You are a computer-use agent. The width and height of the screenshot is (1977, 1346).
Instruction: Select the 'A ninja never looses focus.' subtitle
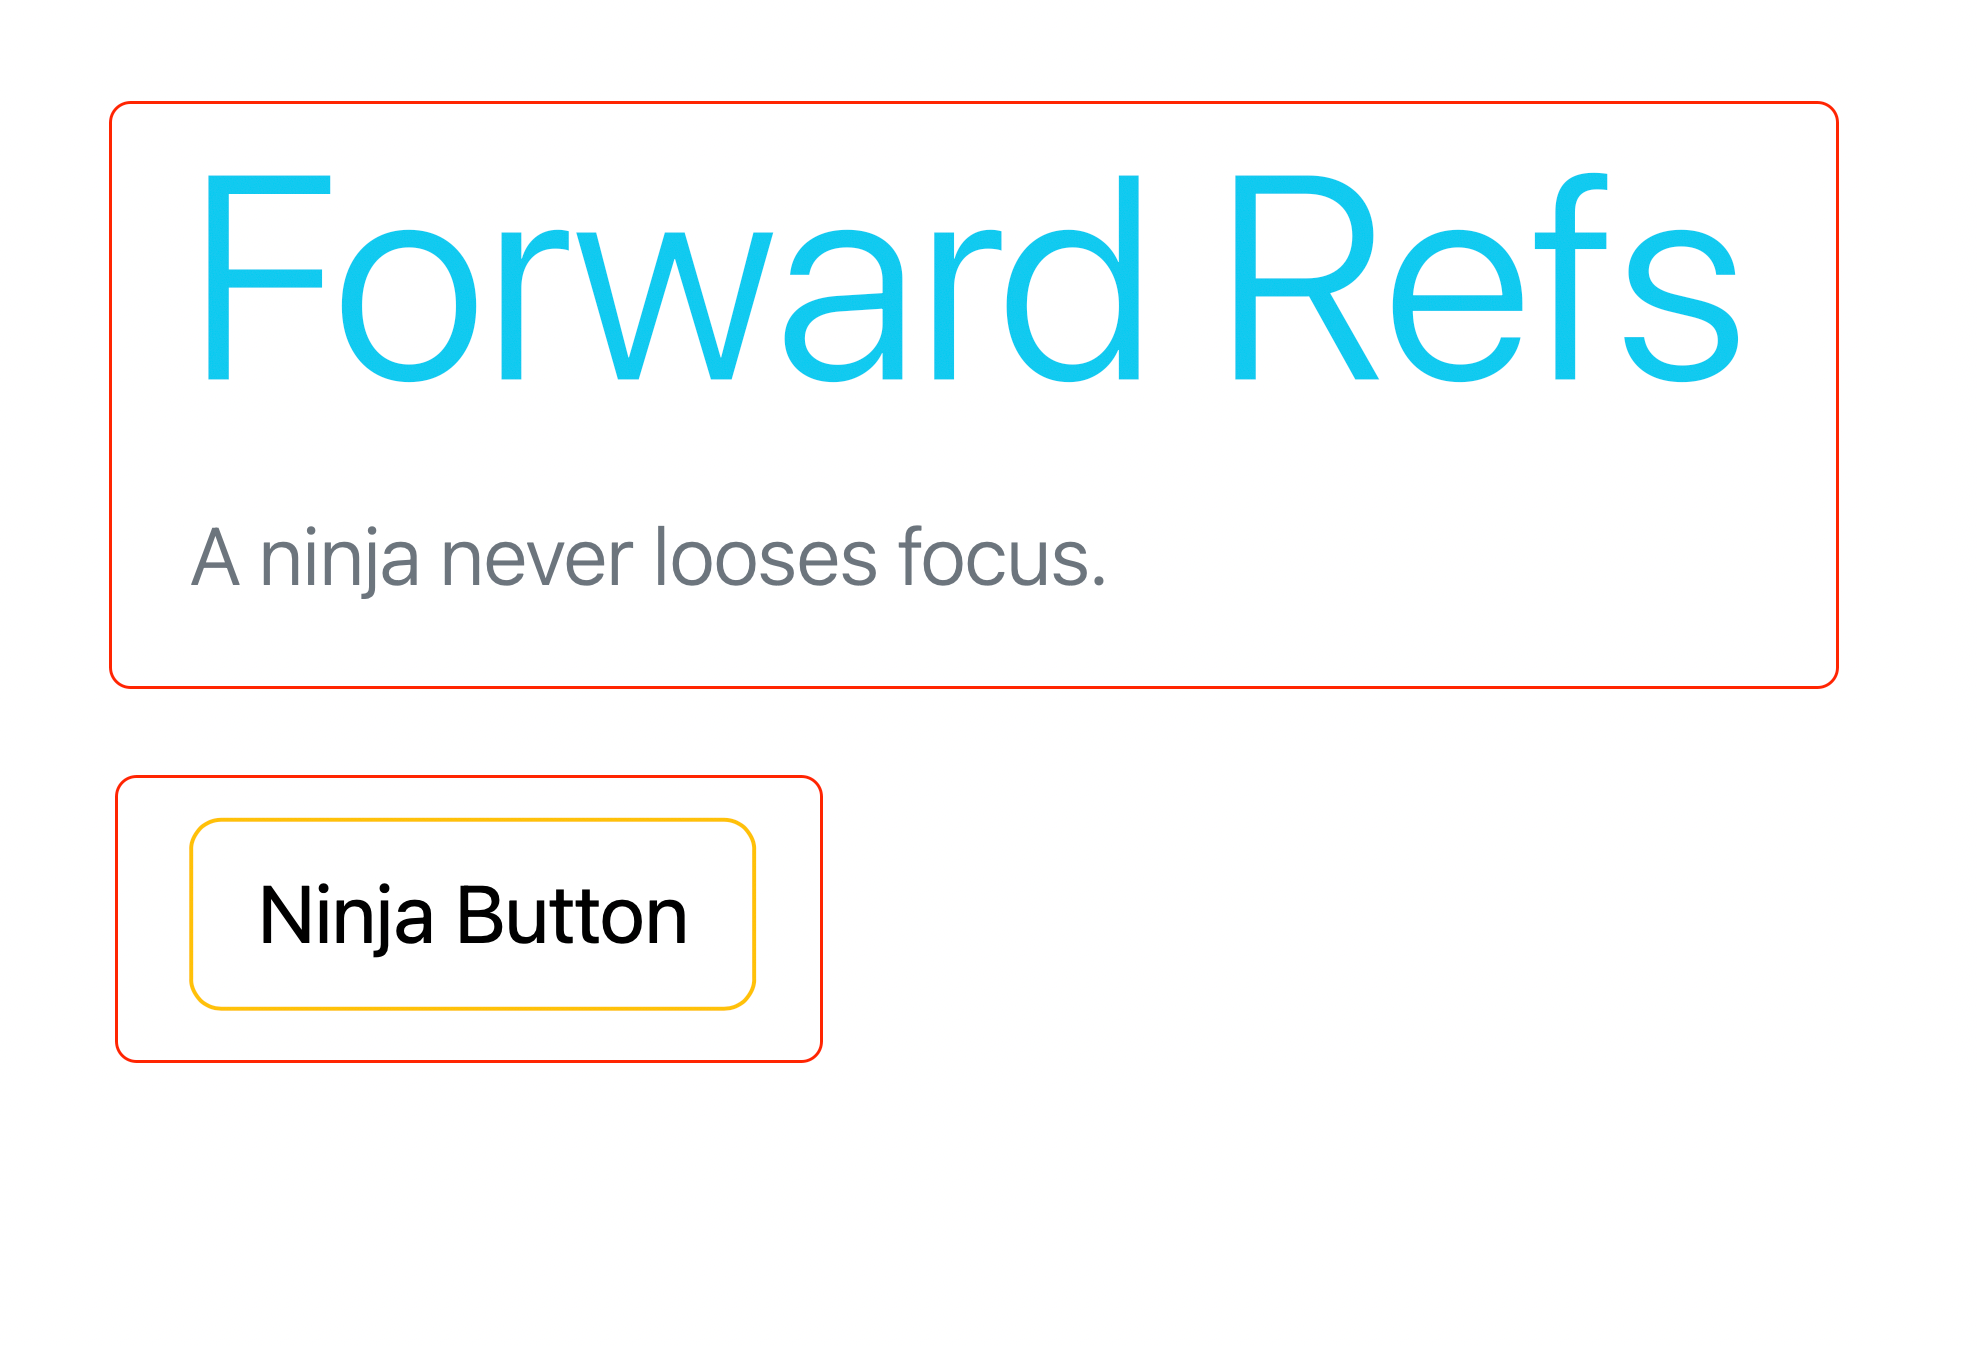[649, 558]
